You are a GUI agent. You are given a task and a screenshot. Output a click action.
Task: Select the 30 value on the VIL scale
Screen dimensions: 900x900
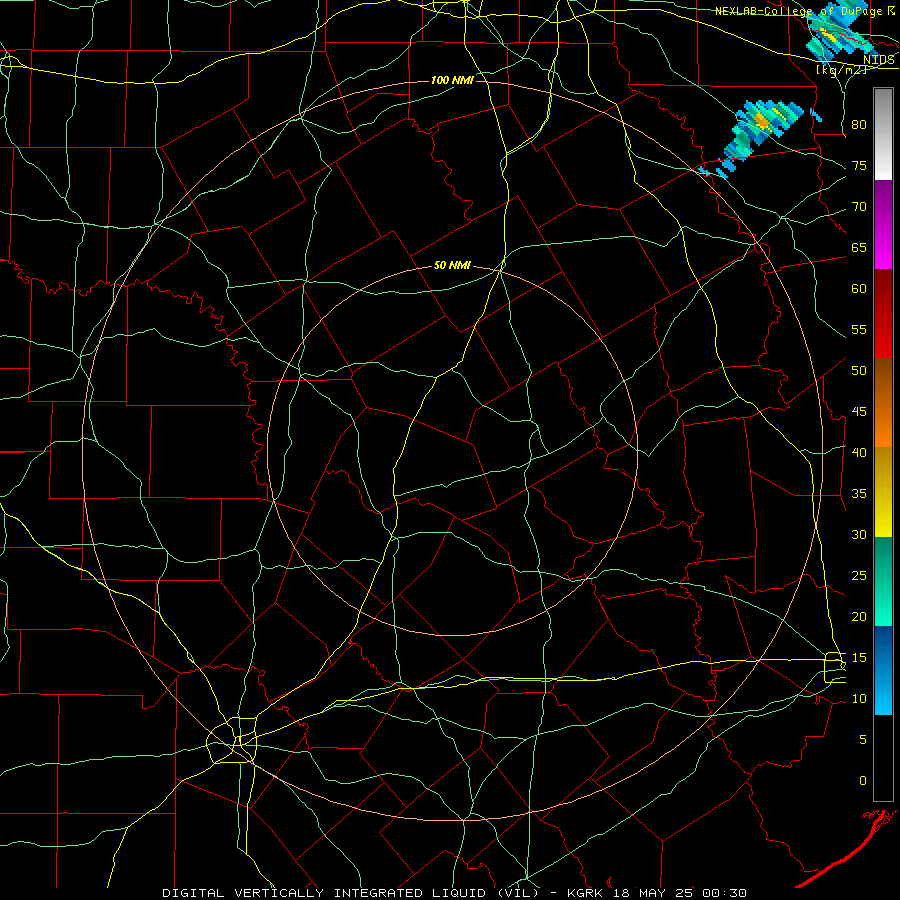[859, 535]
